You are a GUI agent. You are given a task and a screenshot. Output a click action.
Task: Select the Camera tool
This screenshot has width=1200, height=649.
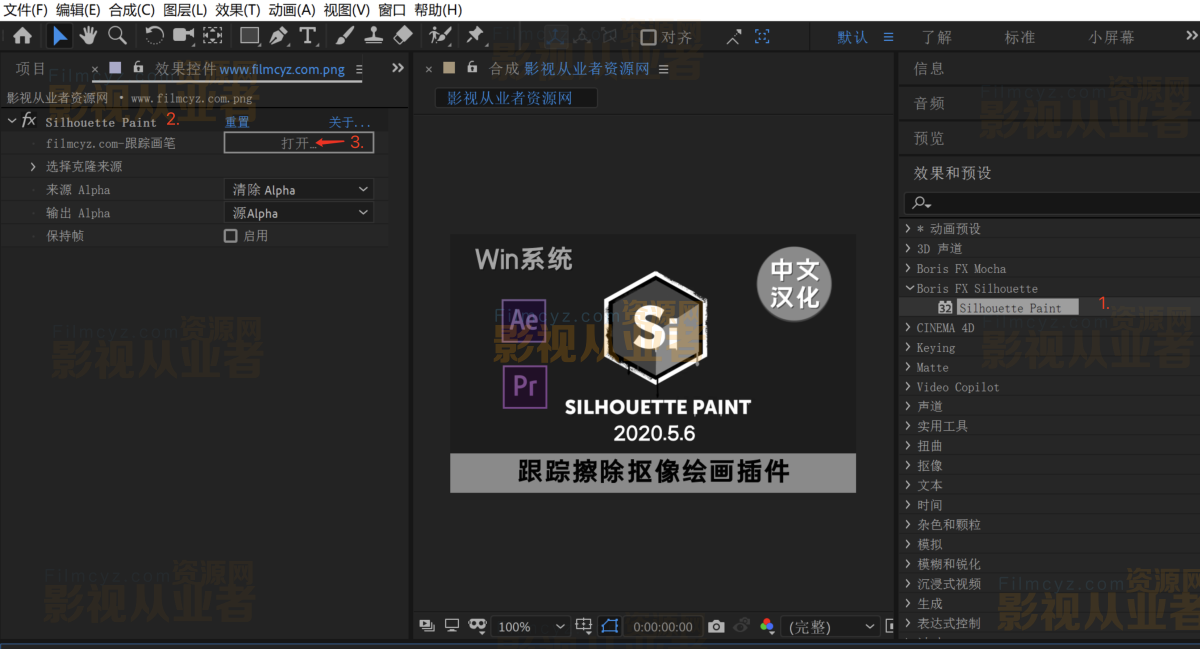point(183,36)
